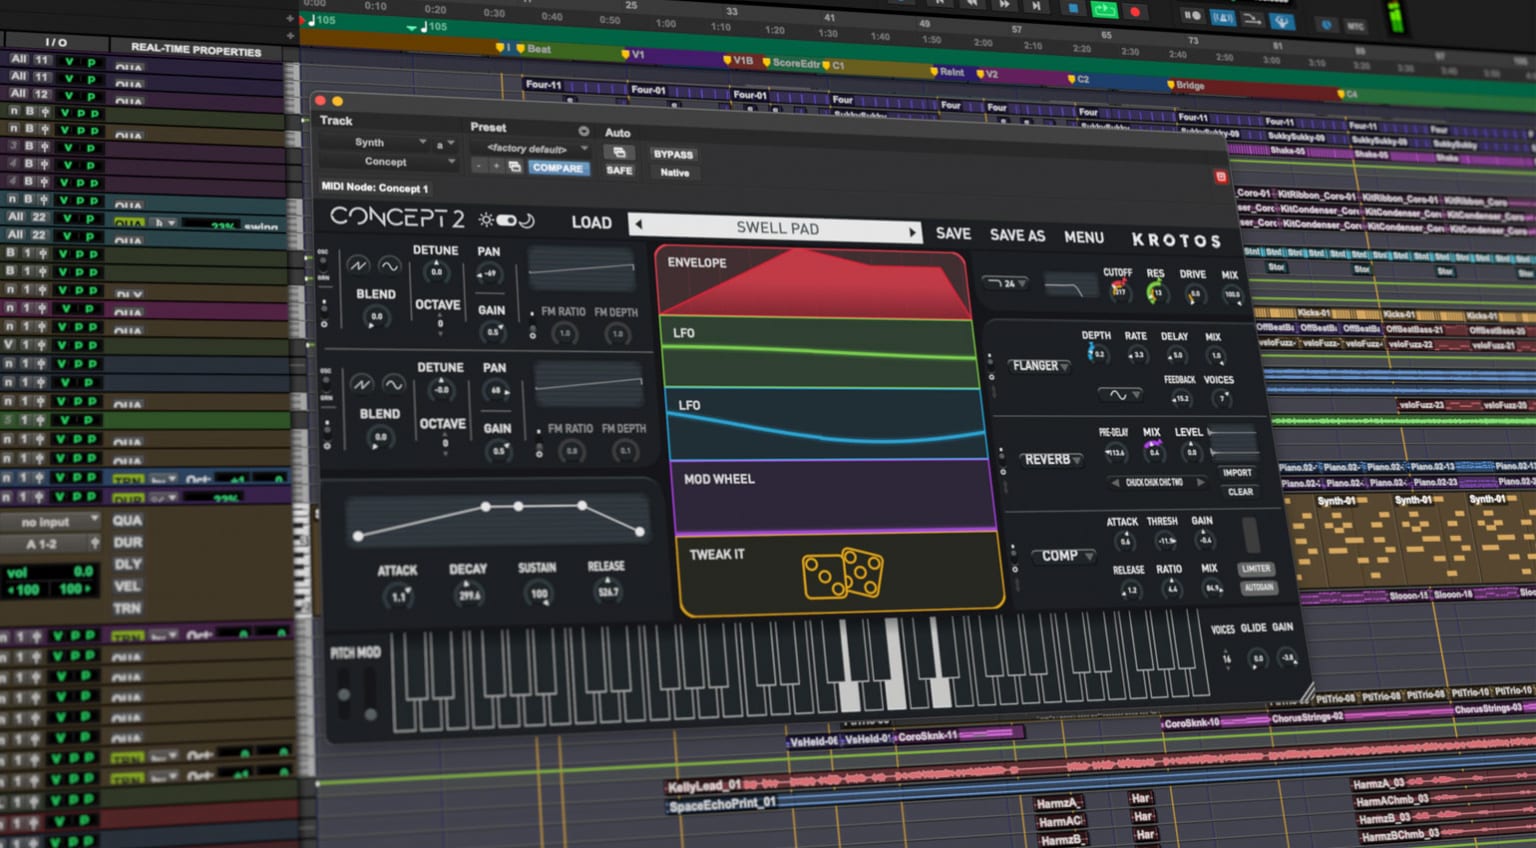The width and height of the screenshot is (1536, 848).
Task: Click the filter Cutoff knob
Action: 1119,290
